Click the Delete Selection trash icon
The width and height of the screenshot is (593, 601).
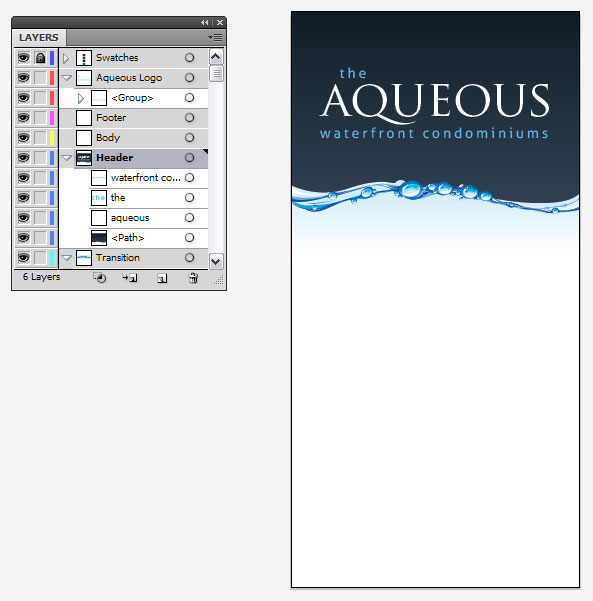coord(194,278)
